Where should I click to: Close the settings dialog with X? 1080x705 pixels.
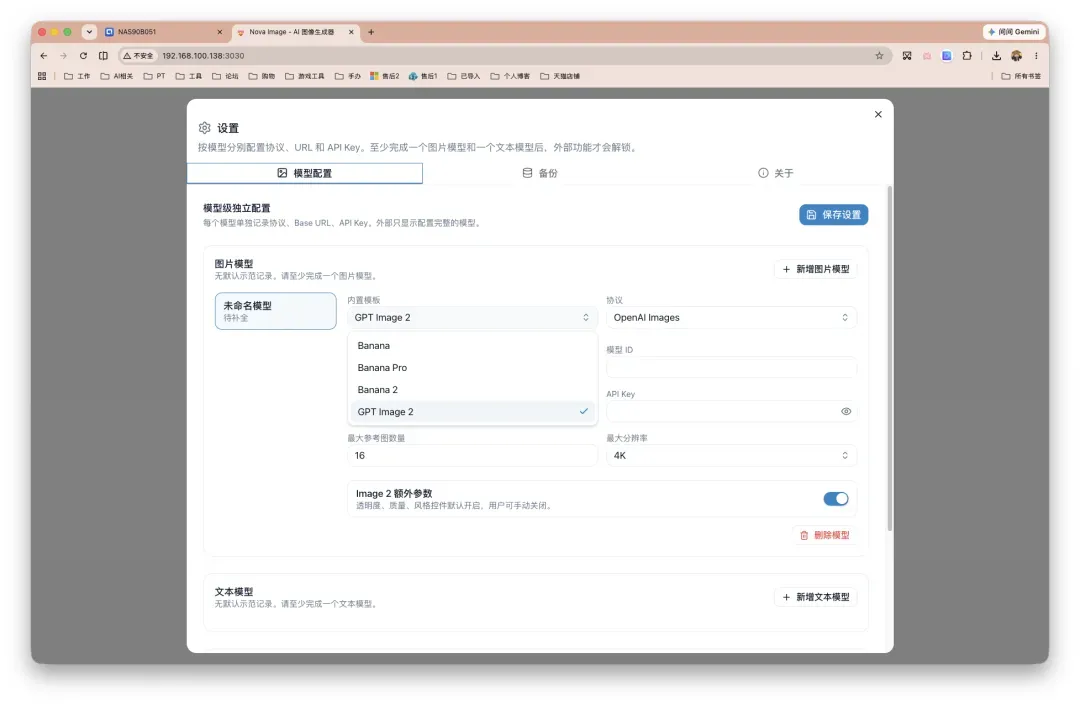tap(878, 114)
